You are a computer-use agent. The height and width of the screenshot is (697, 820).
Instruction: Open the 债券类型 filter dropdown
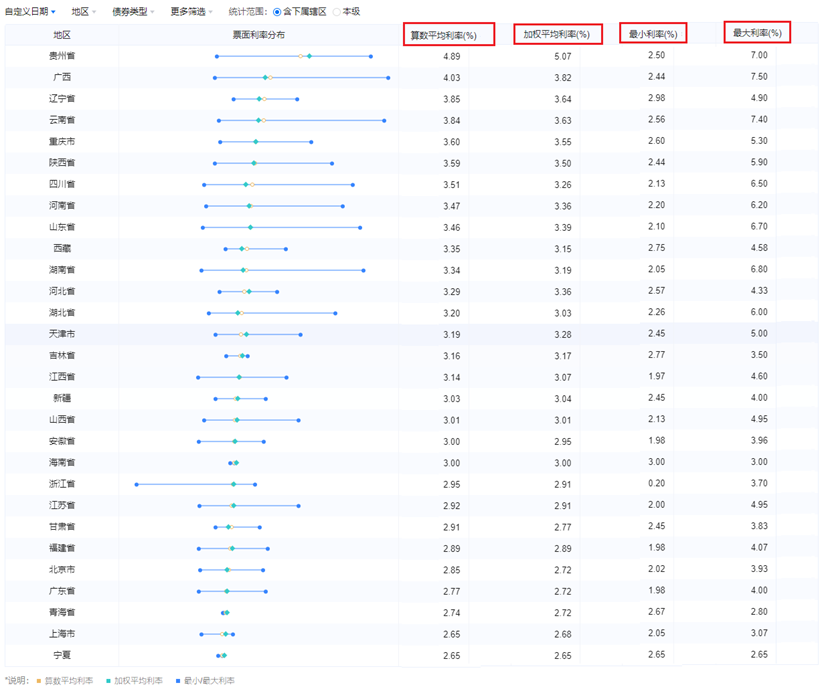pyautogui.click(x=133, y=11)
